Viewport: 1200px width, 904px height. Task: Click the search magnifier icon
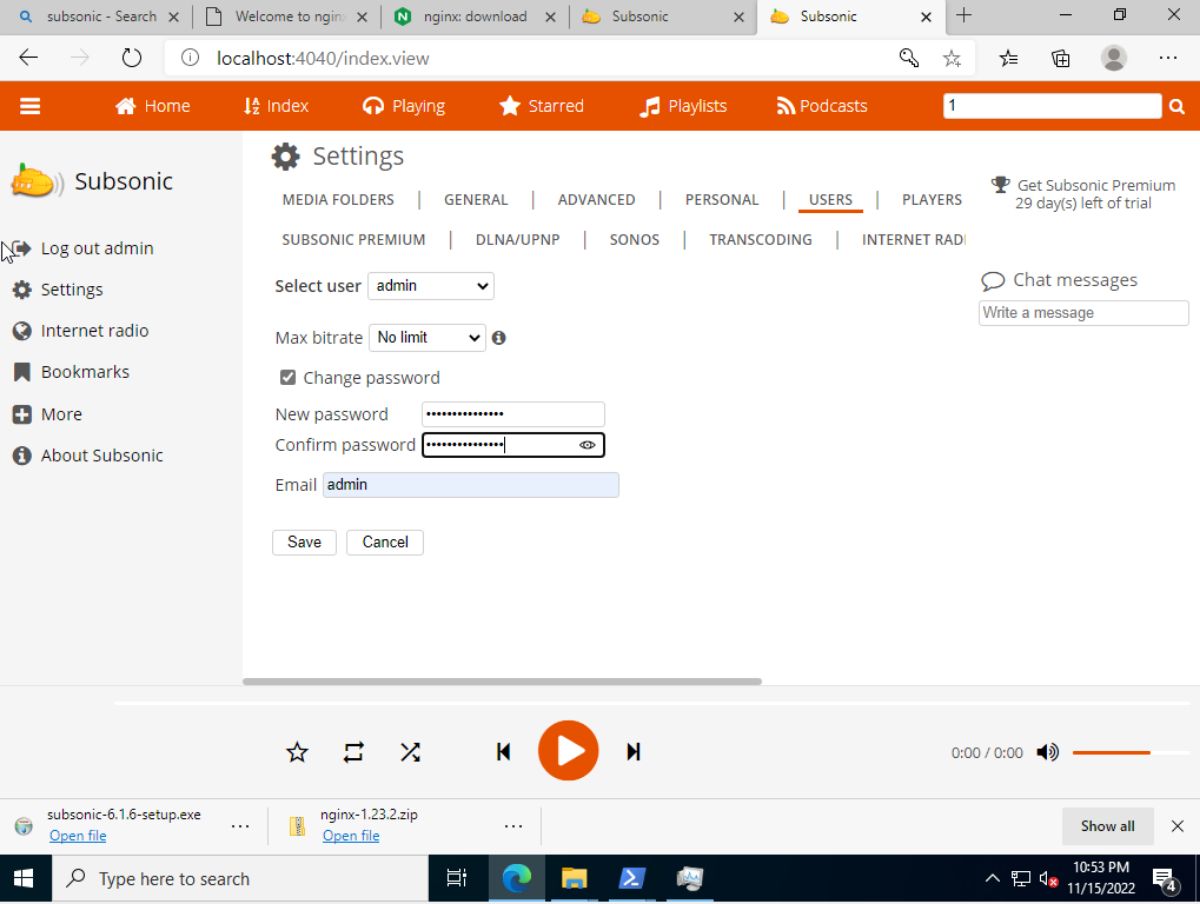[x=1177, y=105]
